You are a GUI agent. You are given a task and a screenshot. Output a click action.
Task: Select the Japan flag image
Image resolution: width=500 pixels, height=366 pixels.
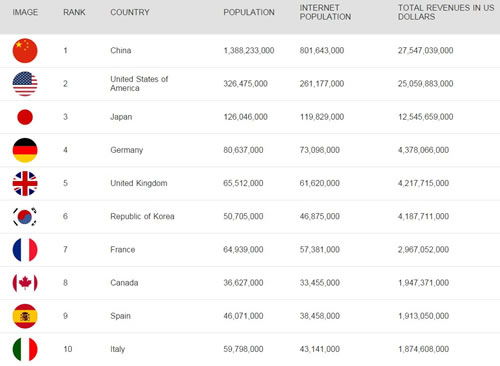[25, 117]
